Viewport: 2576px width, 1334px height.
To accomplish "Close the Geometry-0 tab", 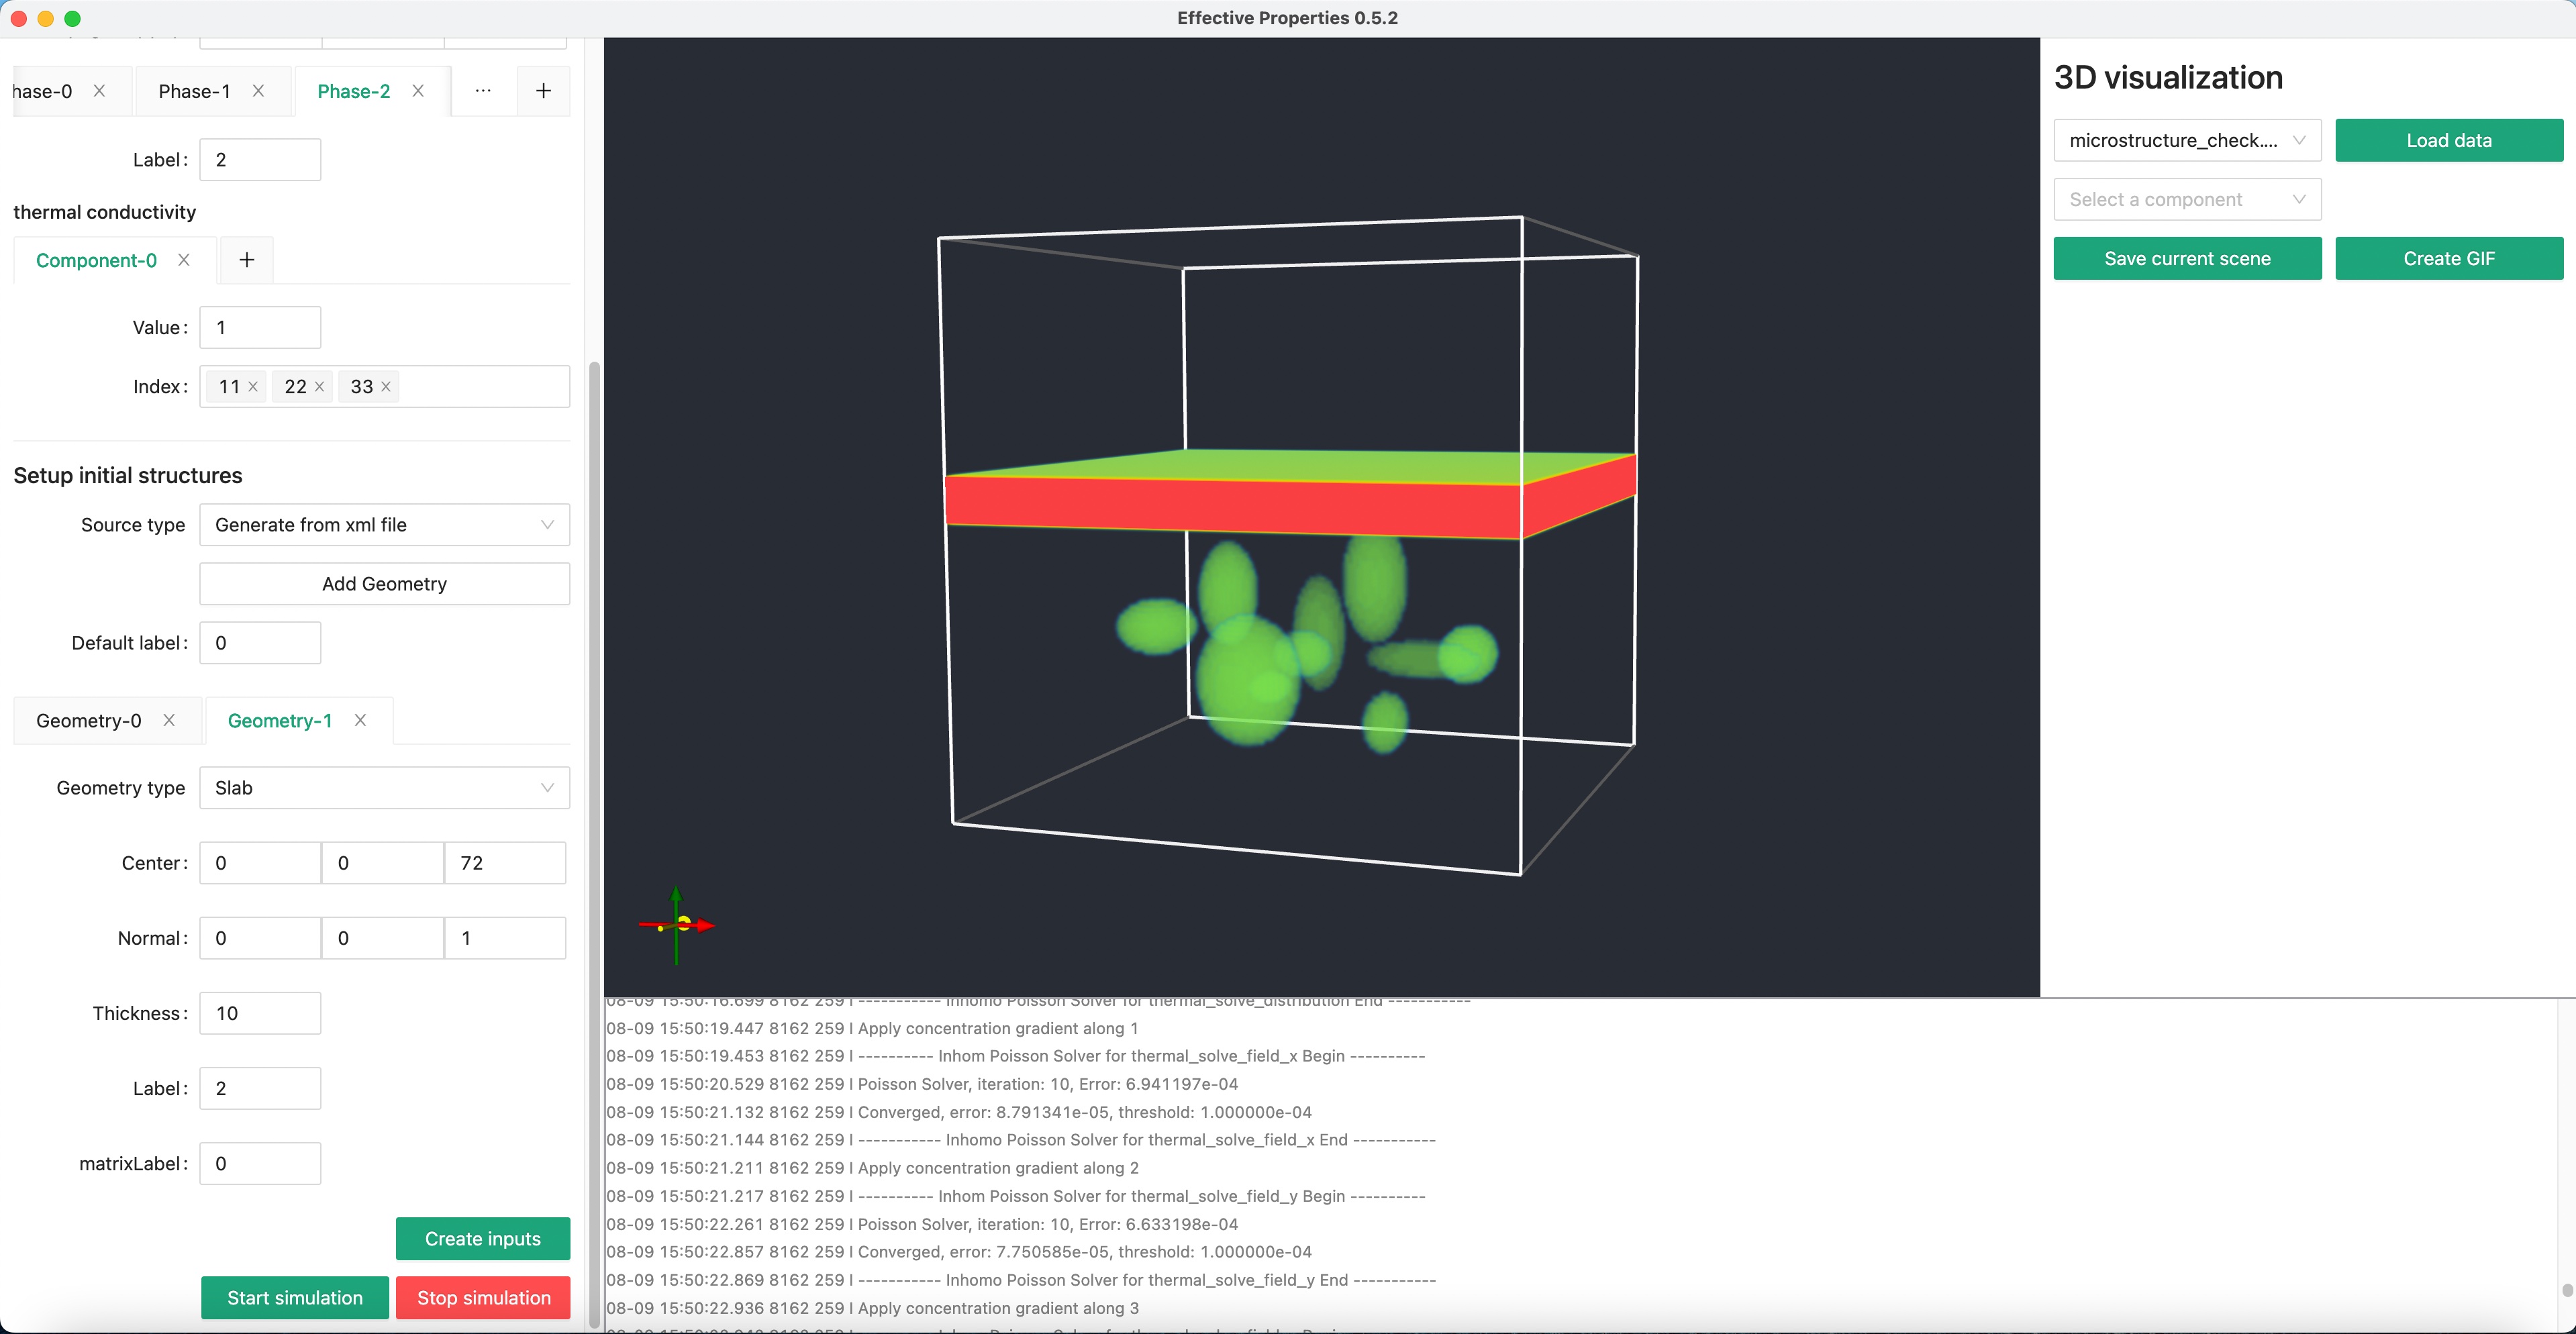I will click(169, 720).
